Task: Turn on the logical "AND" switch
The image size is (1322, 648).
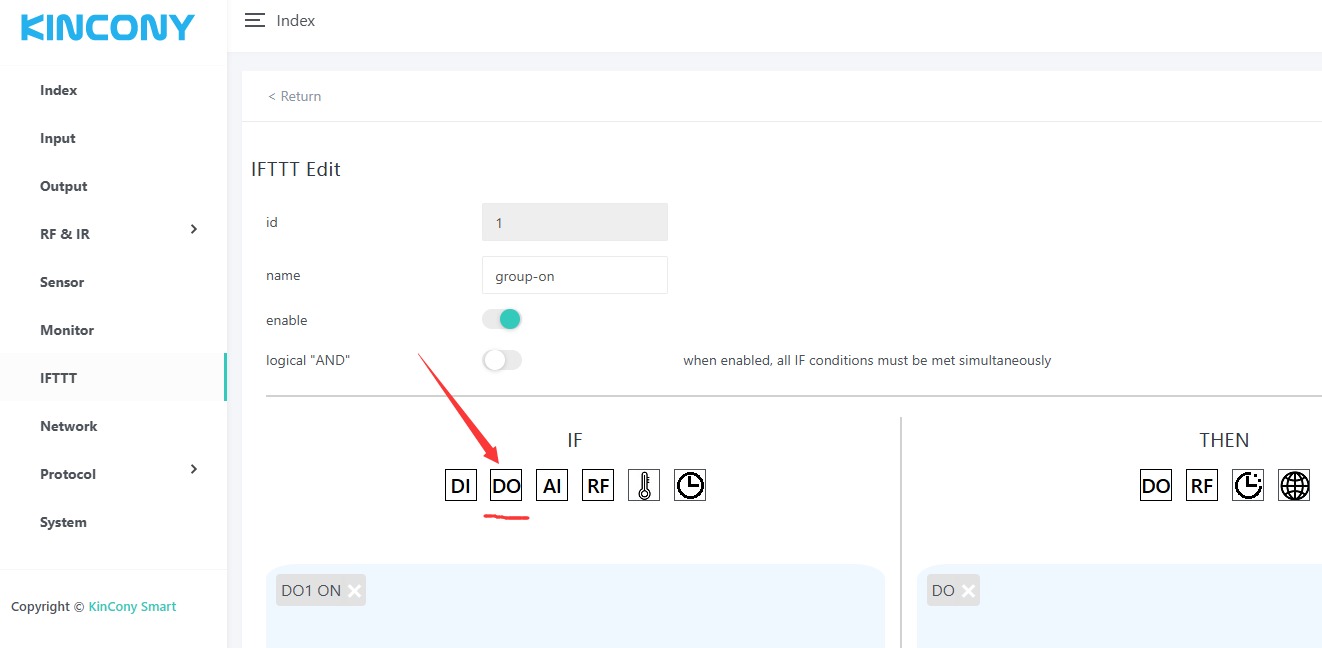Action: click(x=502, y=360)
